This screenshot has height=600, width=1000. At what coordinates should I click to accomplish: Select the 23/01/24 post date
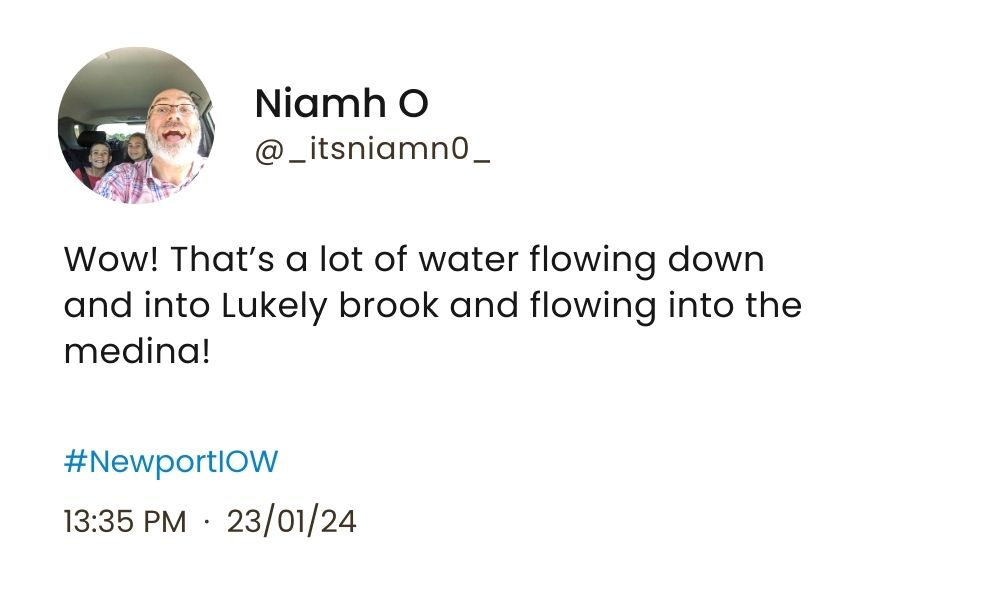click(x=291, y=522)
